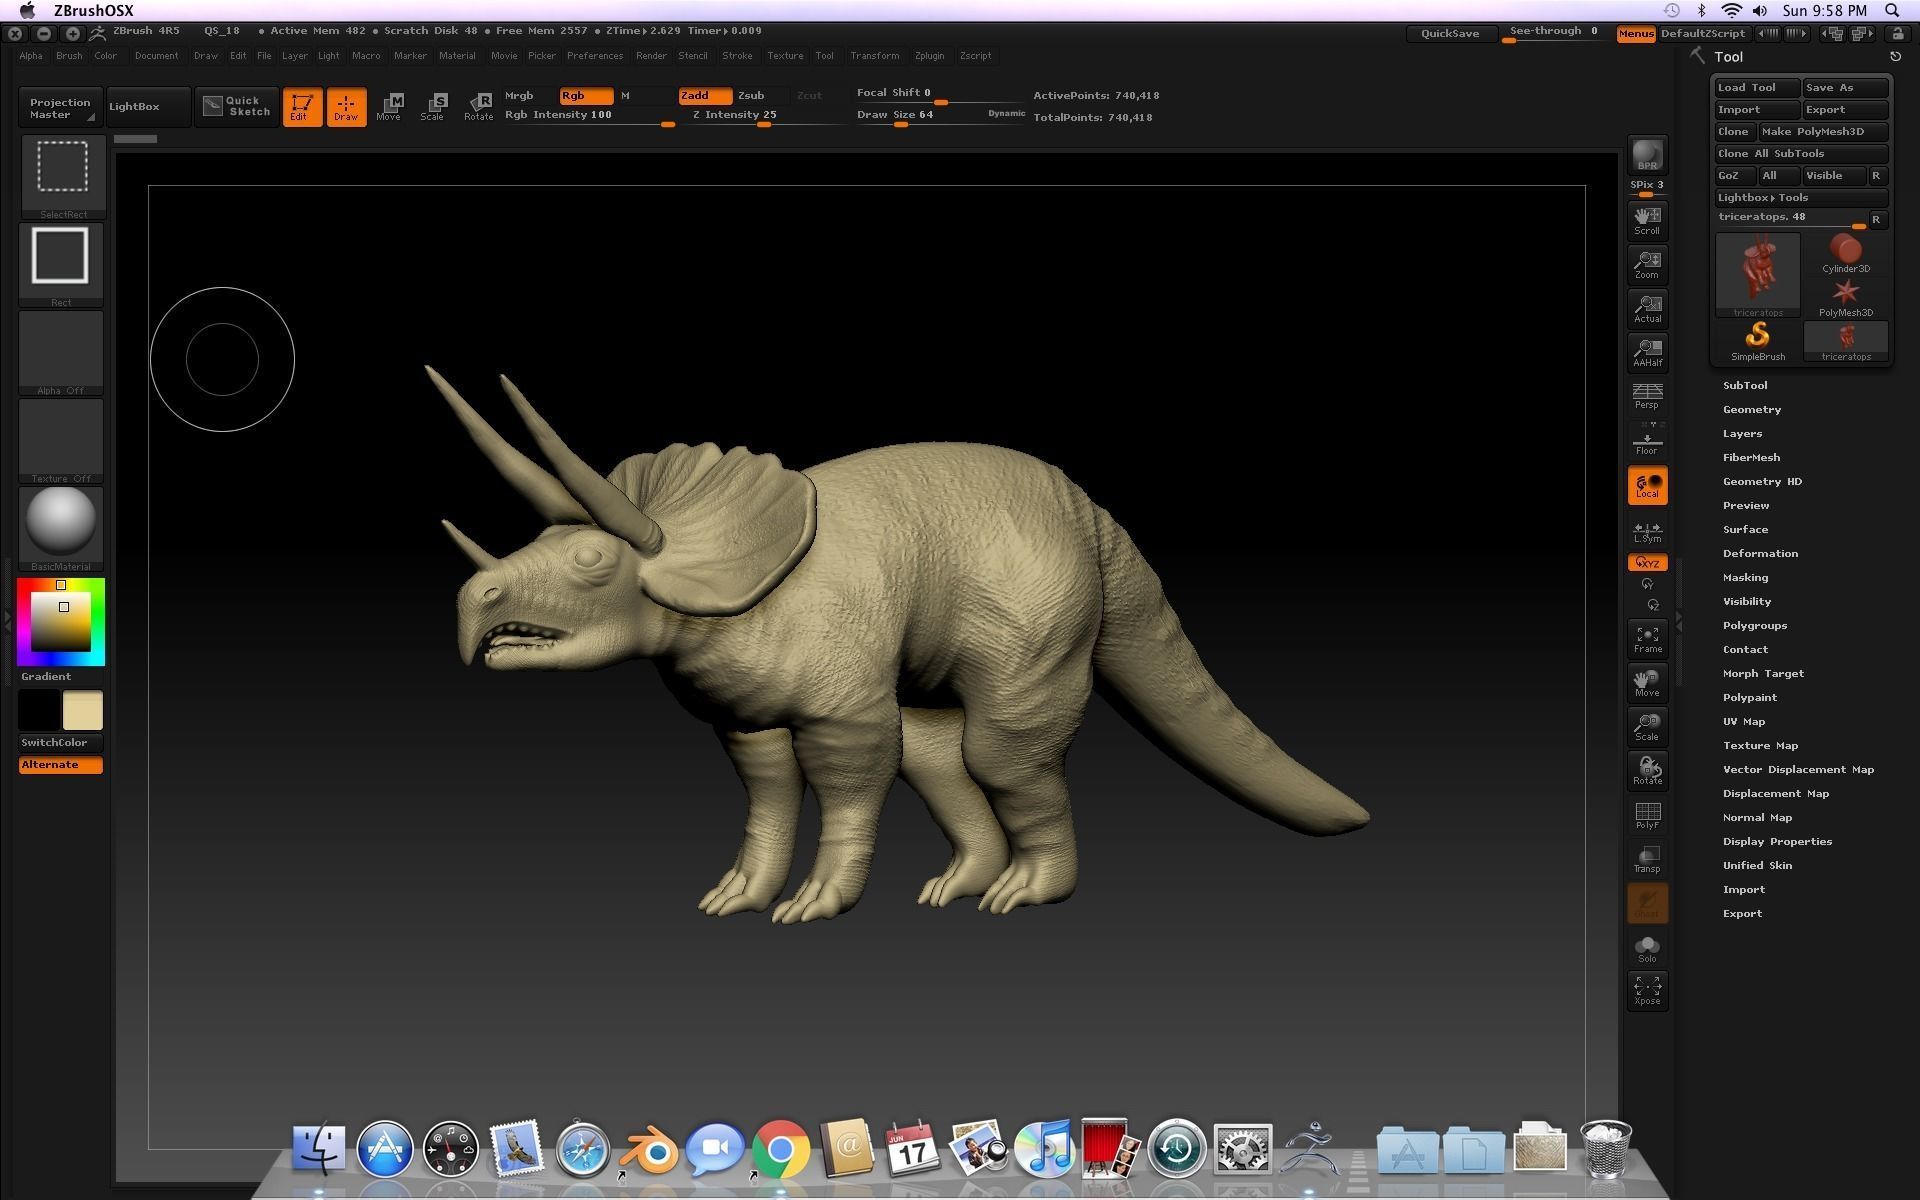Toggle Persp perspective view
This screenshot has width=1920, height=1200.
[1647, 396]
